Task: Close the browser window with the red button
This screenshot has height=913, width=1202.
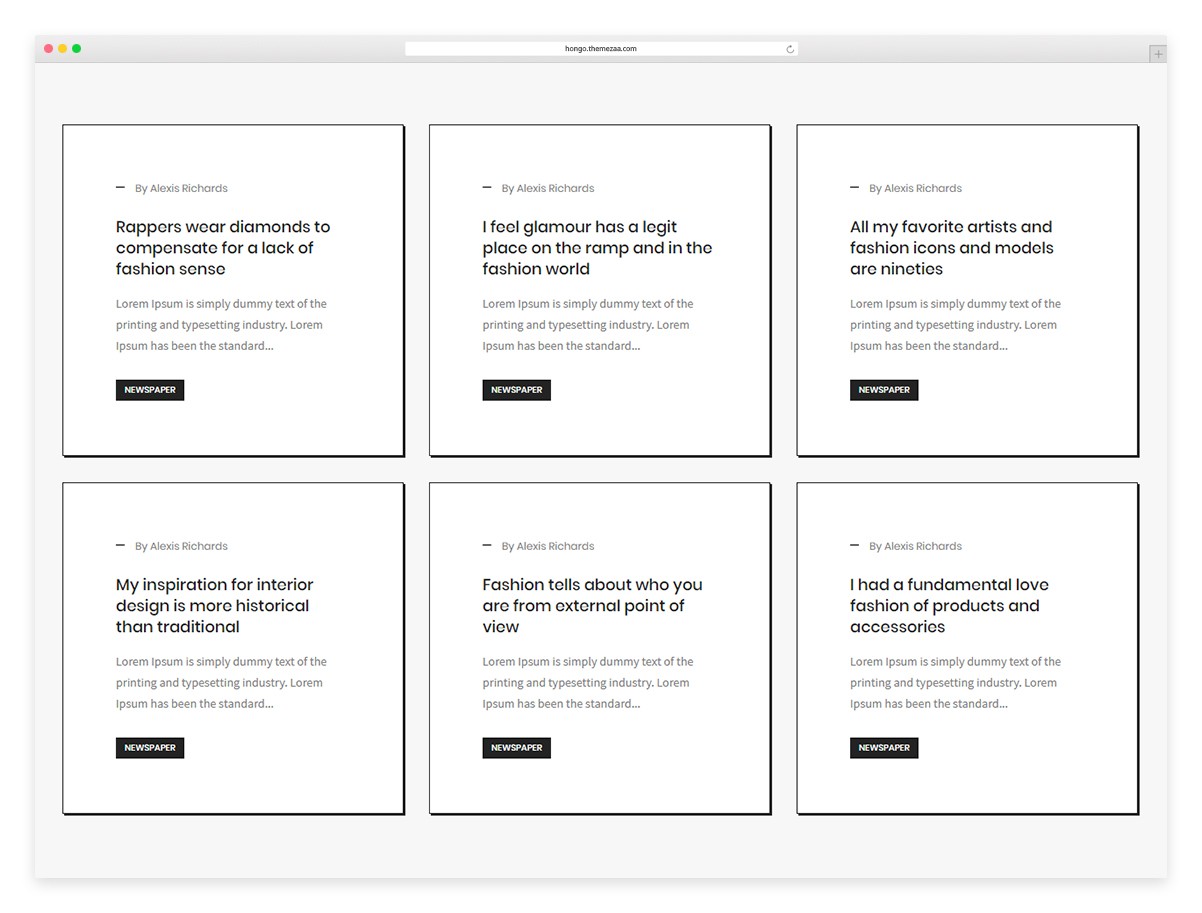Action: coord(49,49)
